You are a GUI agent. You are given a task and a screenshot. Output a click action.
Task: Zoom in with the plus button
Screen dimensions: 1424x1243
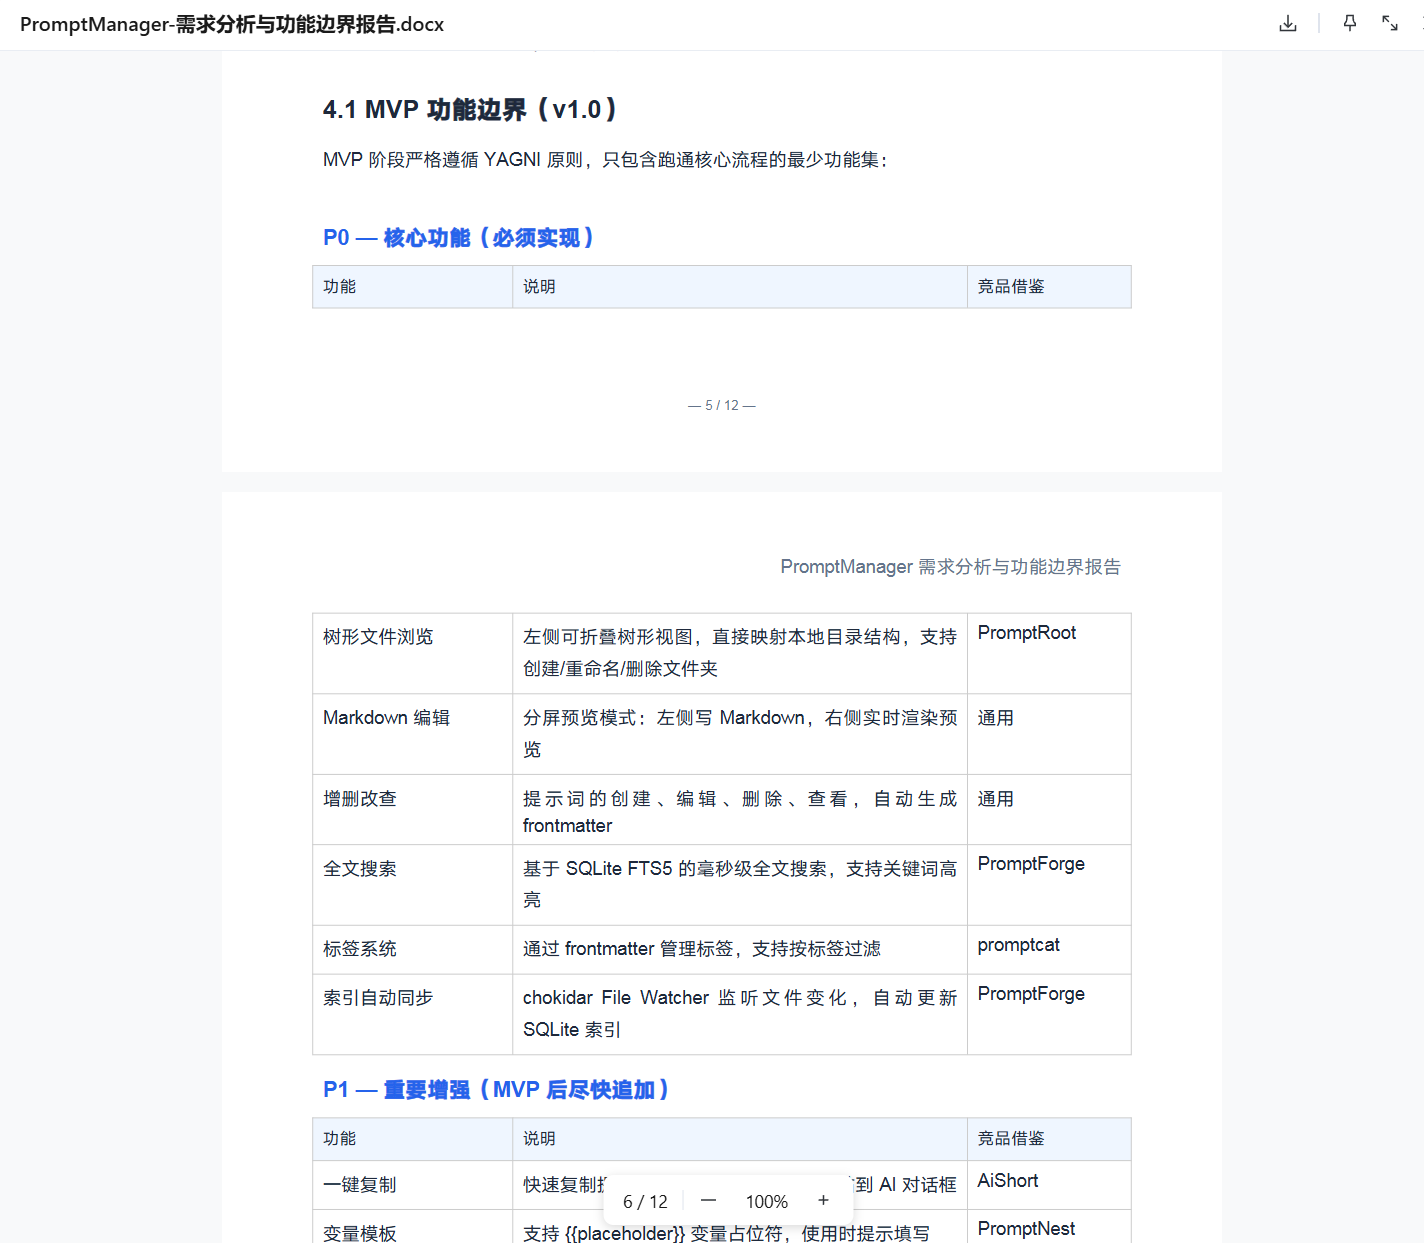tap(823, 1201)
